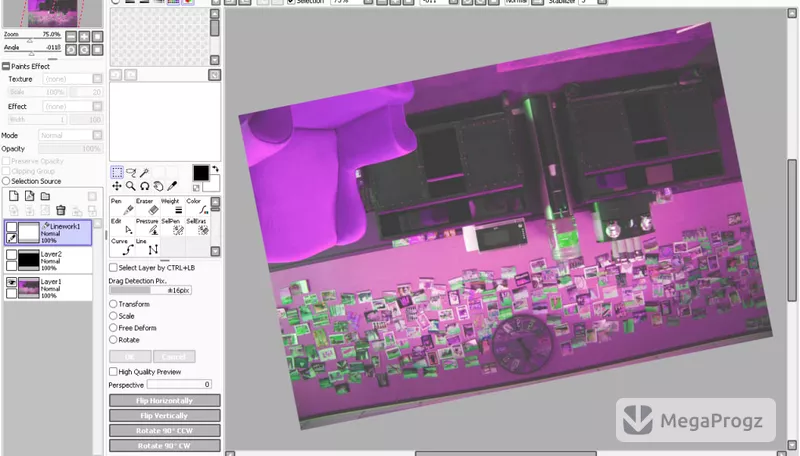
Task: Choose the Move tool icon
Action: tap(117, 186)
